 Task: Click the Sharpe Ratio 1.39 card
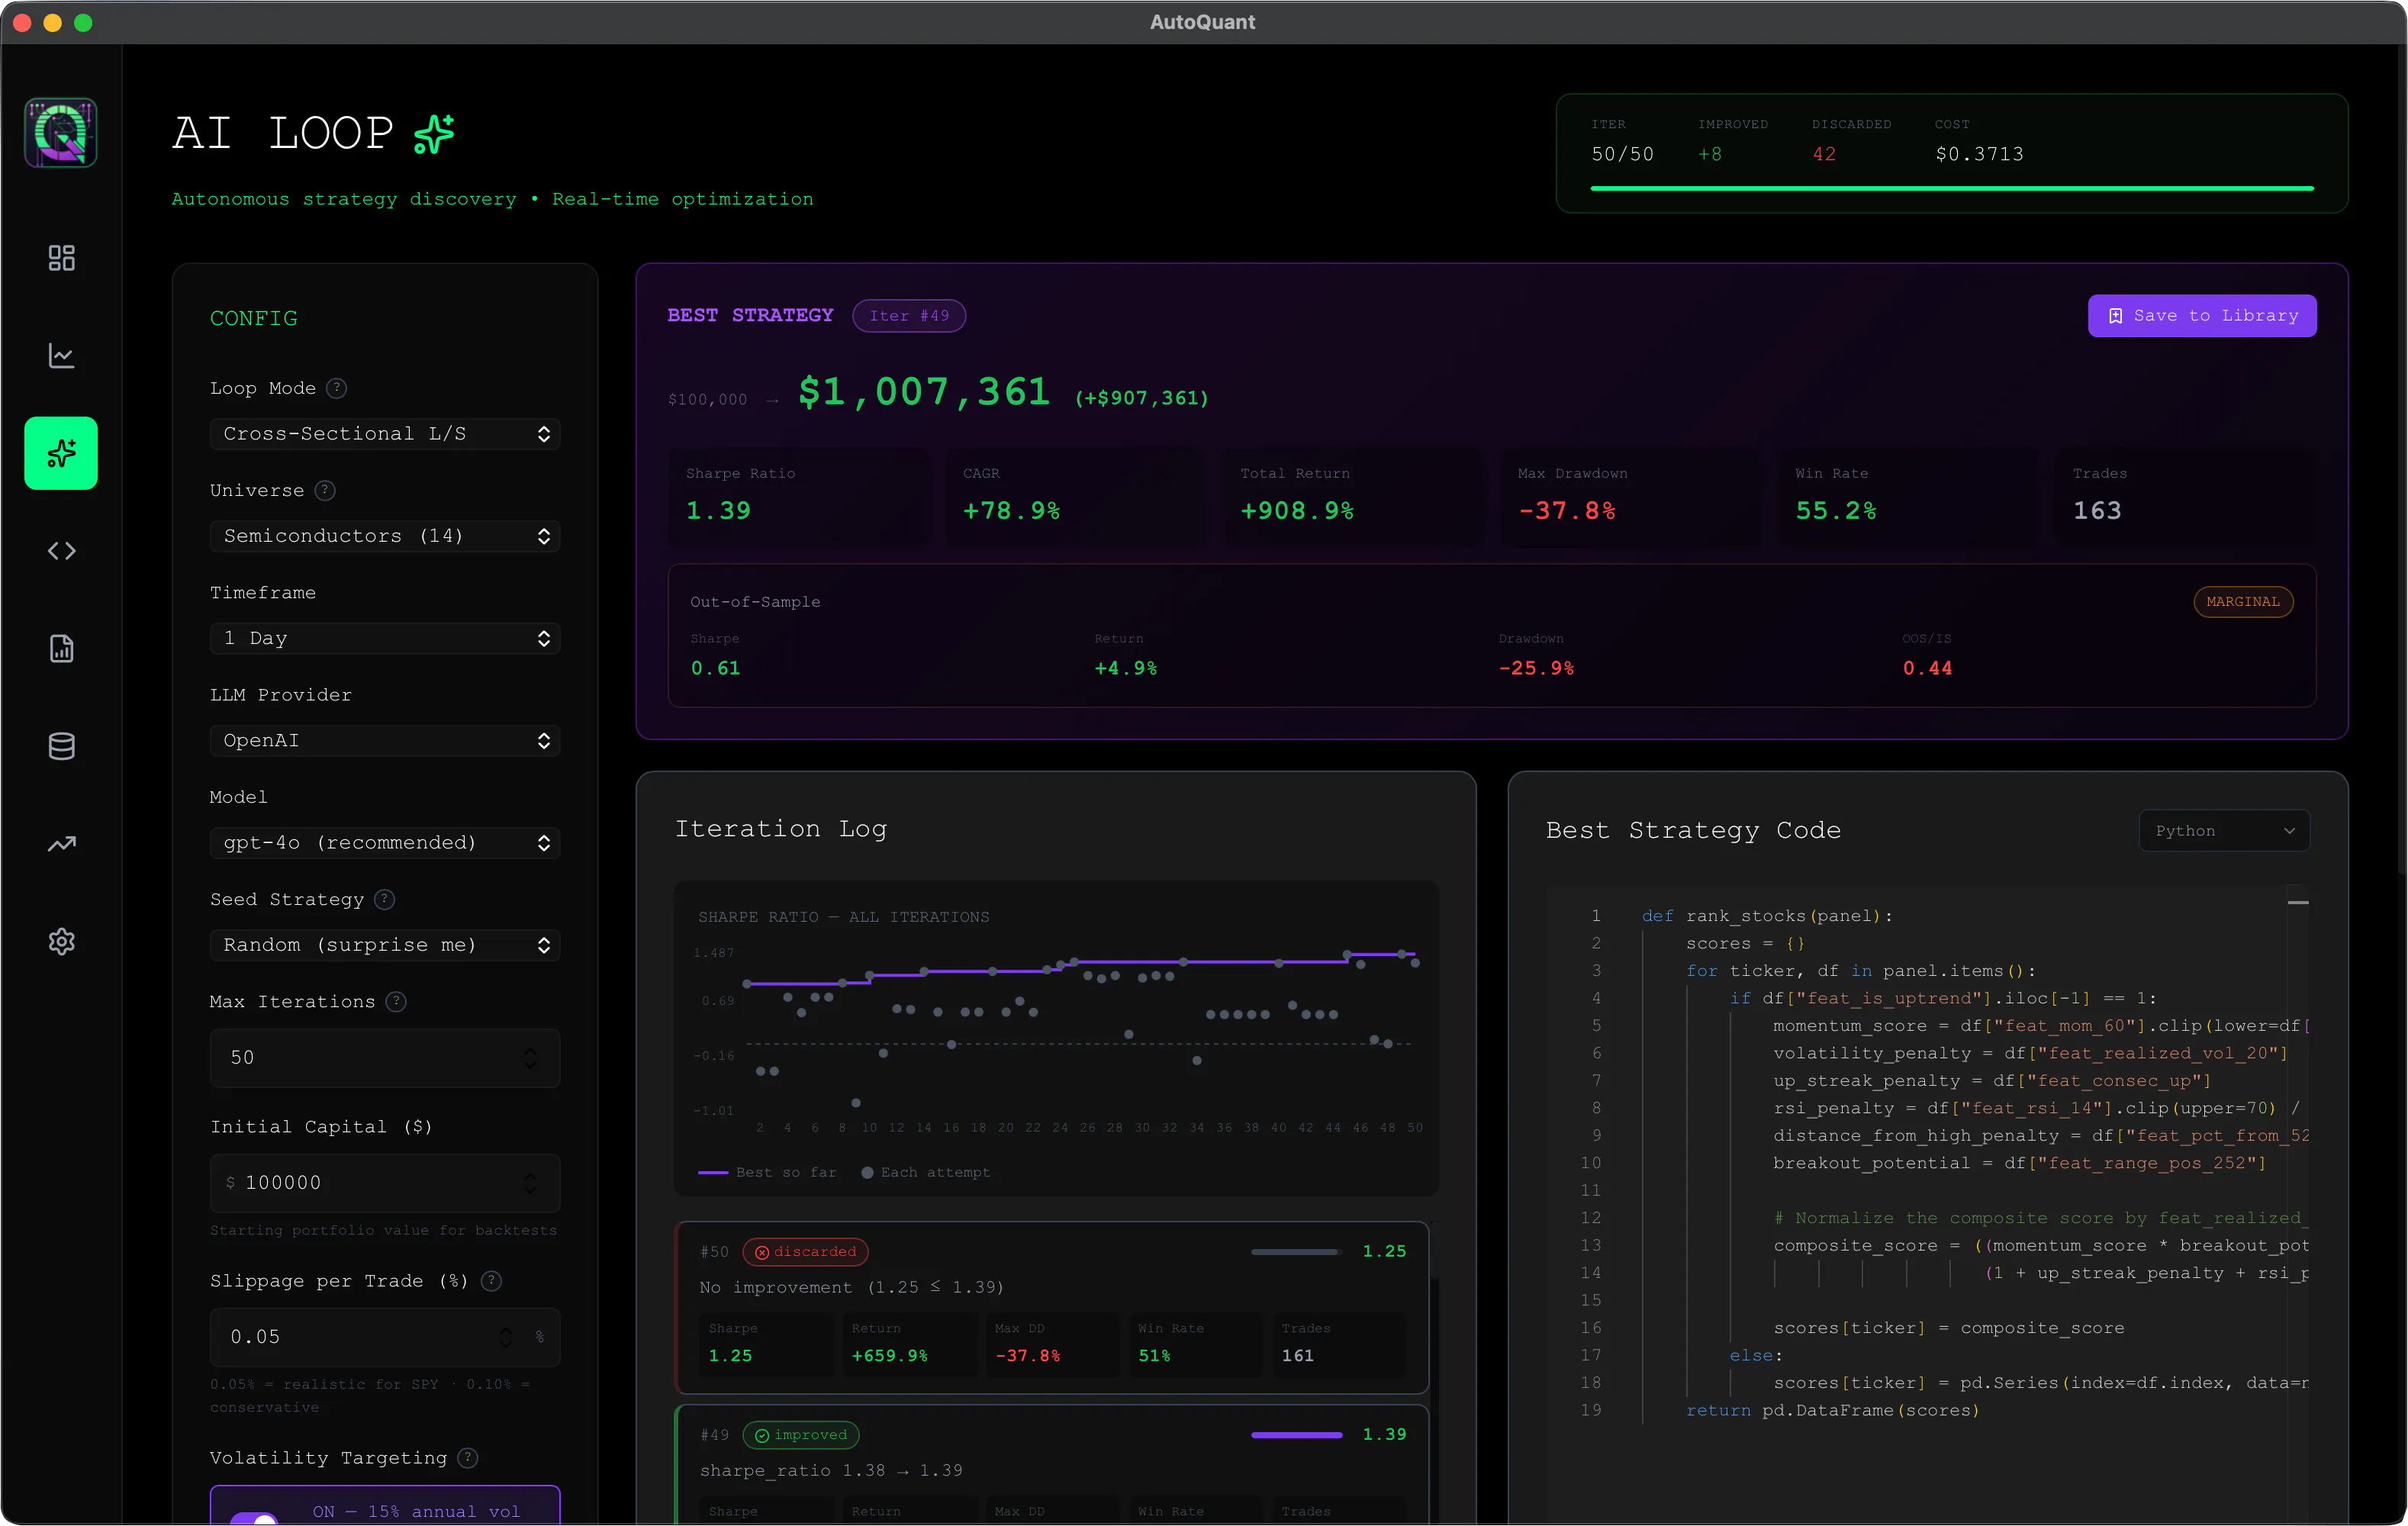798,497
